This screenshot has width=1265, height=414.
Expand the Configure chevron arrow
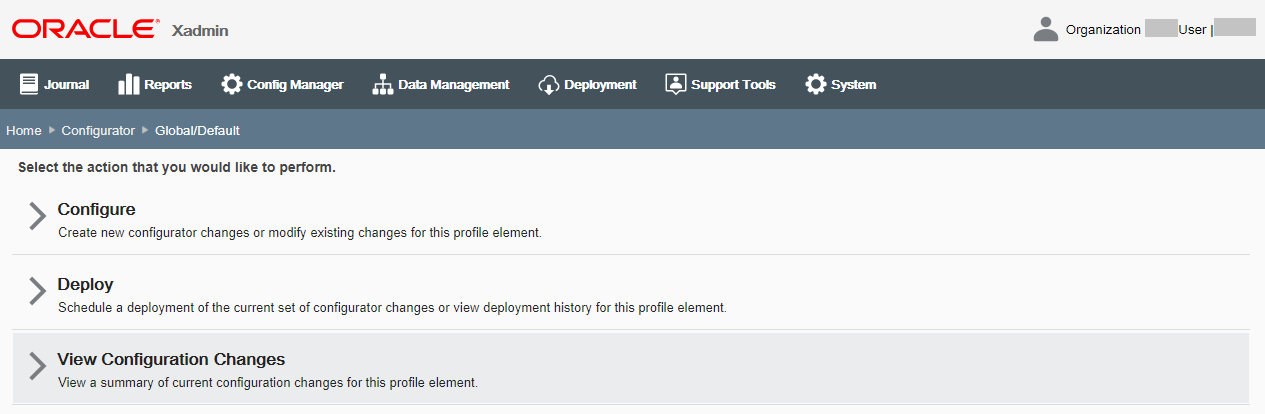point(38,216)
